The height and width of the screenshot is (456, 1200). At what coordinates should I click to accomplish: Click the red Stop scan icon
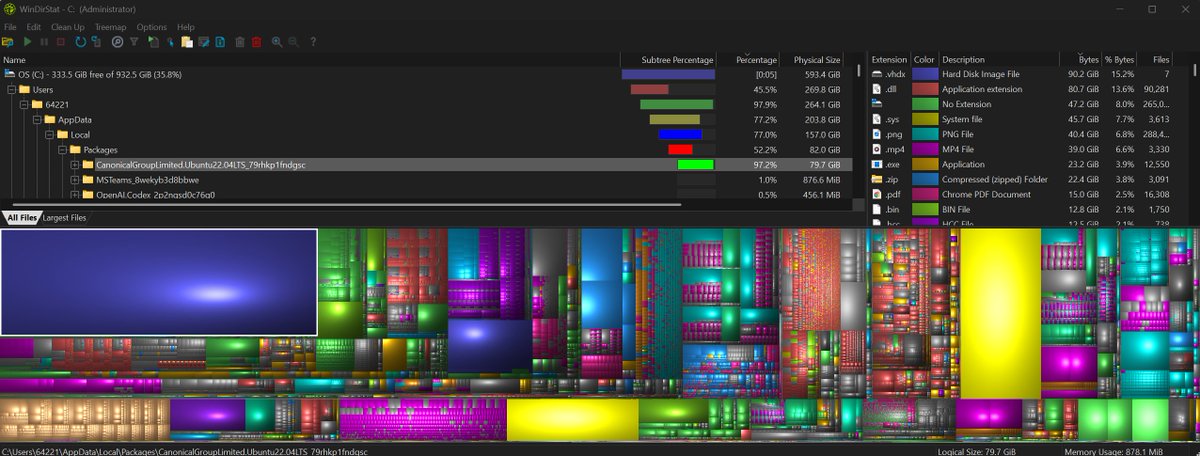(61, 42)
